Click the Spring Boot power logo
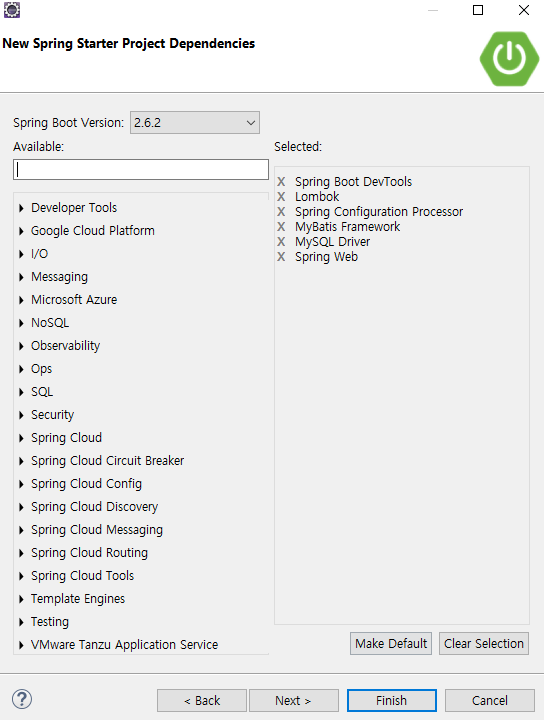This screenshot has width=544, height=720. [509, 59]
